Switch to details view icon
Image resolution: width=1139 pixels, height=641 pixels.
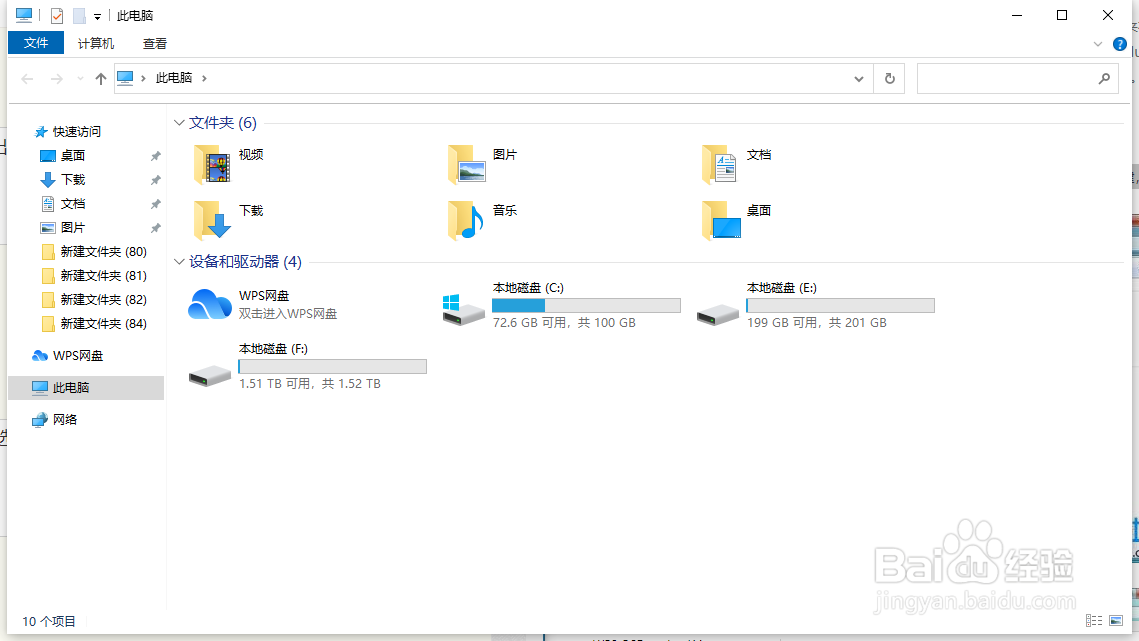coord(1094,620)
